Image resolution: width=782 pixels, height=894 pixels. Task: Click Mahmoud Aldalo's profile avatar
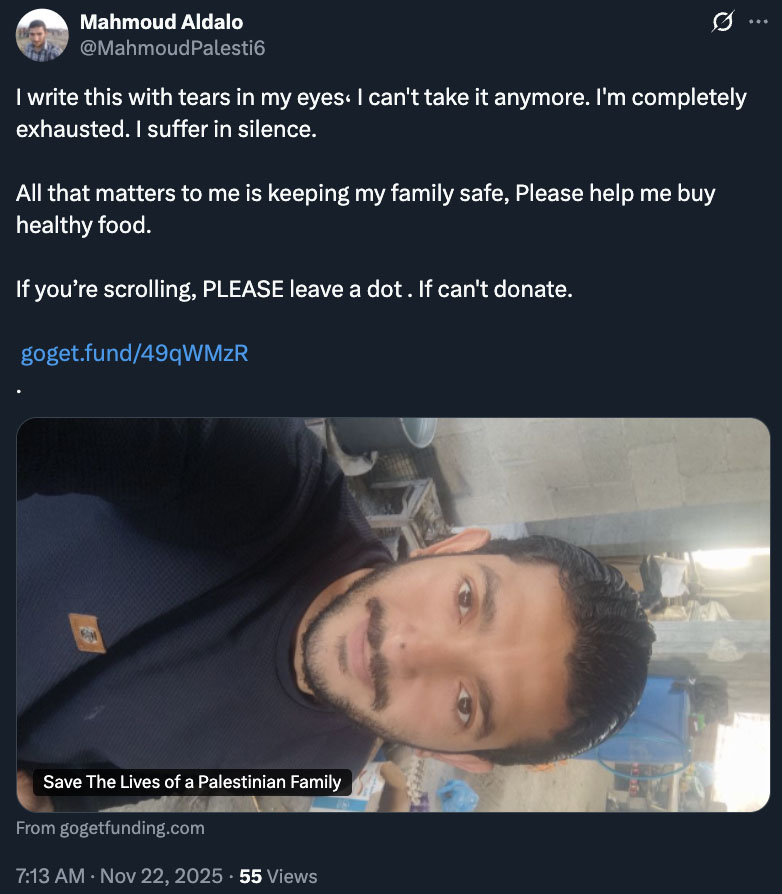pyautogui.click(x=41, y=37)
